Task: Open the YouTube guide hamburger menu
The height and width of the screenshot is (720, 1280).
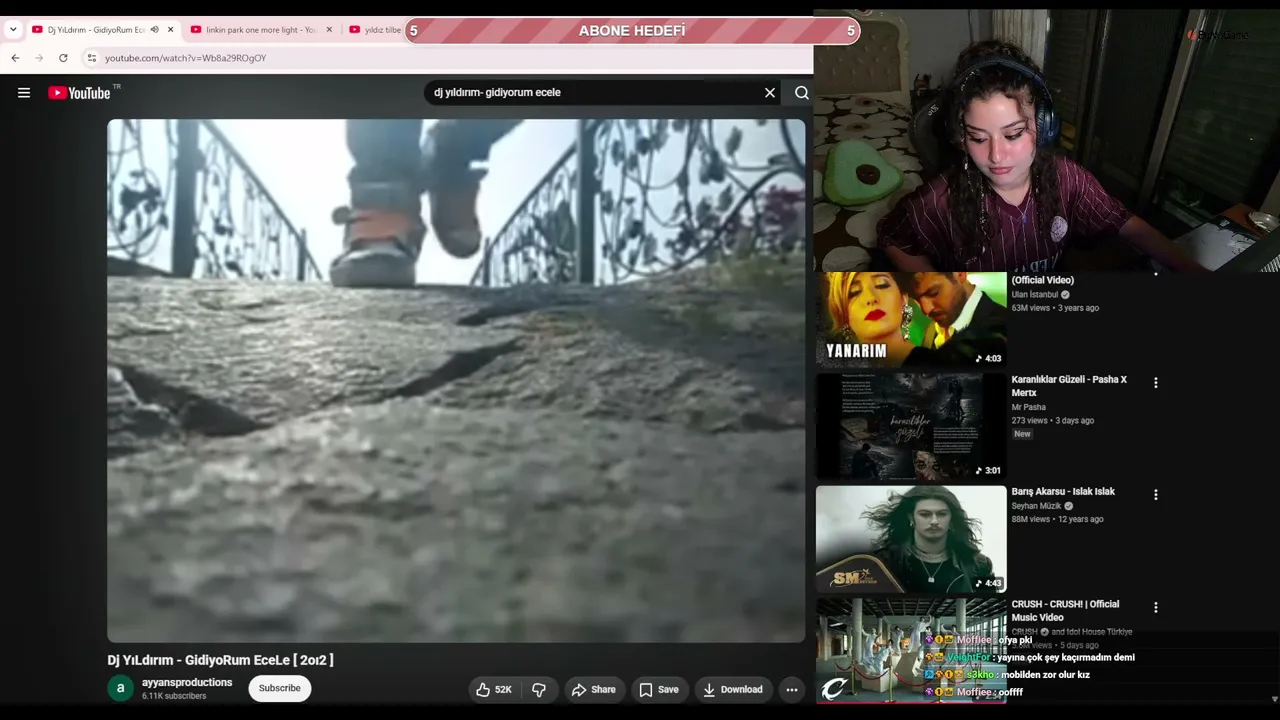Action: click(24, 93)
